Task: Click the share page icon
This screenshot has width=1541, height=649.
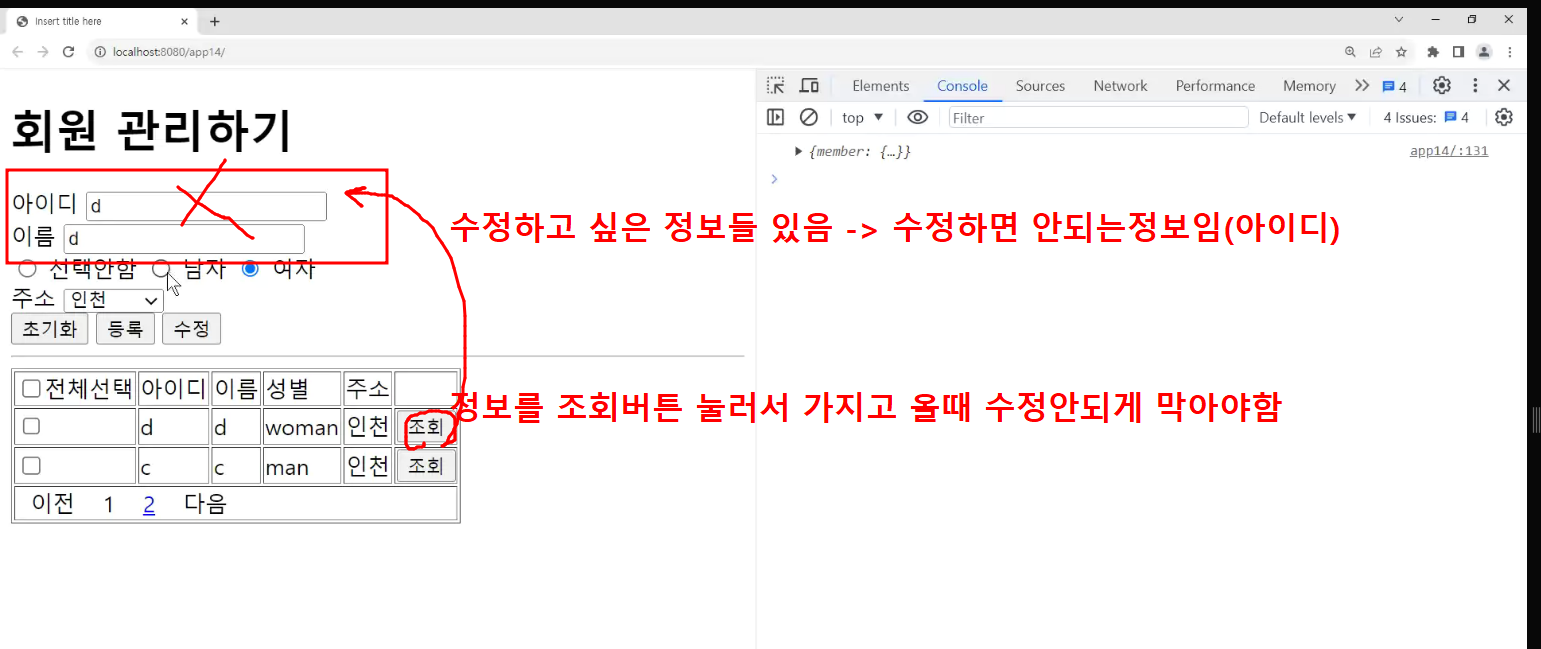Action: [1376, 52]
